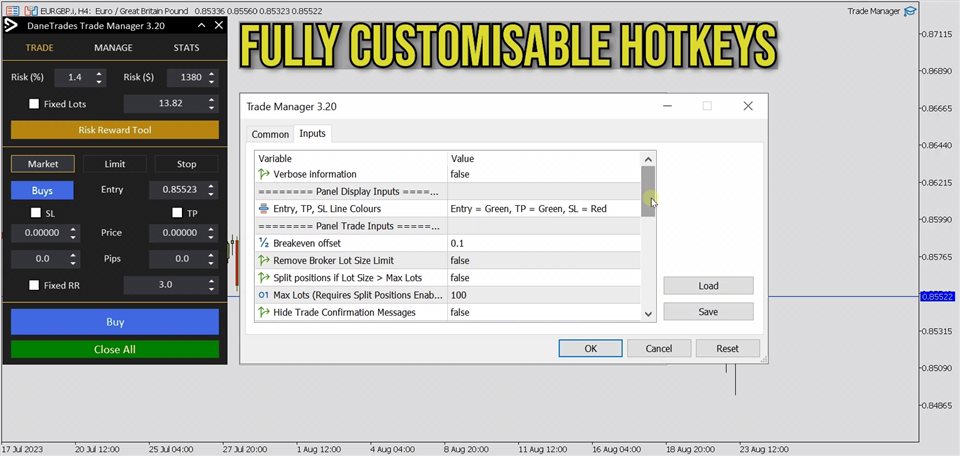This screenshot has height=456, width=960.
Task: Close the DaneTrades Trade Manager panel
Action: 219,26
